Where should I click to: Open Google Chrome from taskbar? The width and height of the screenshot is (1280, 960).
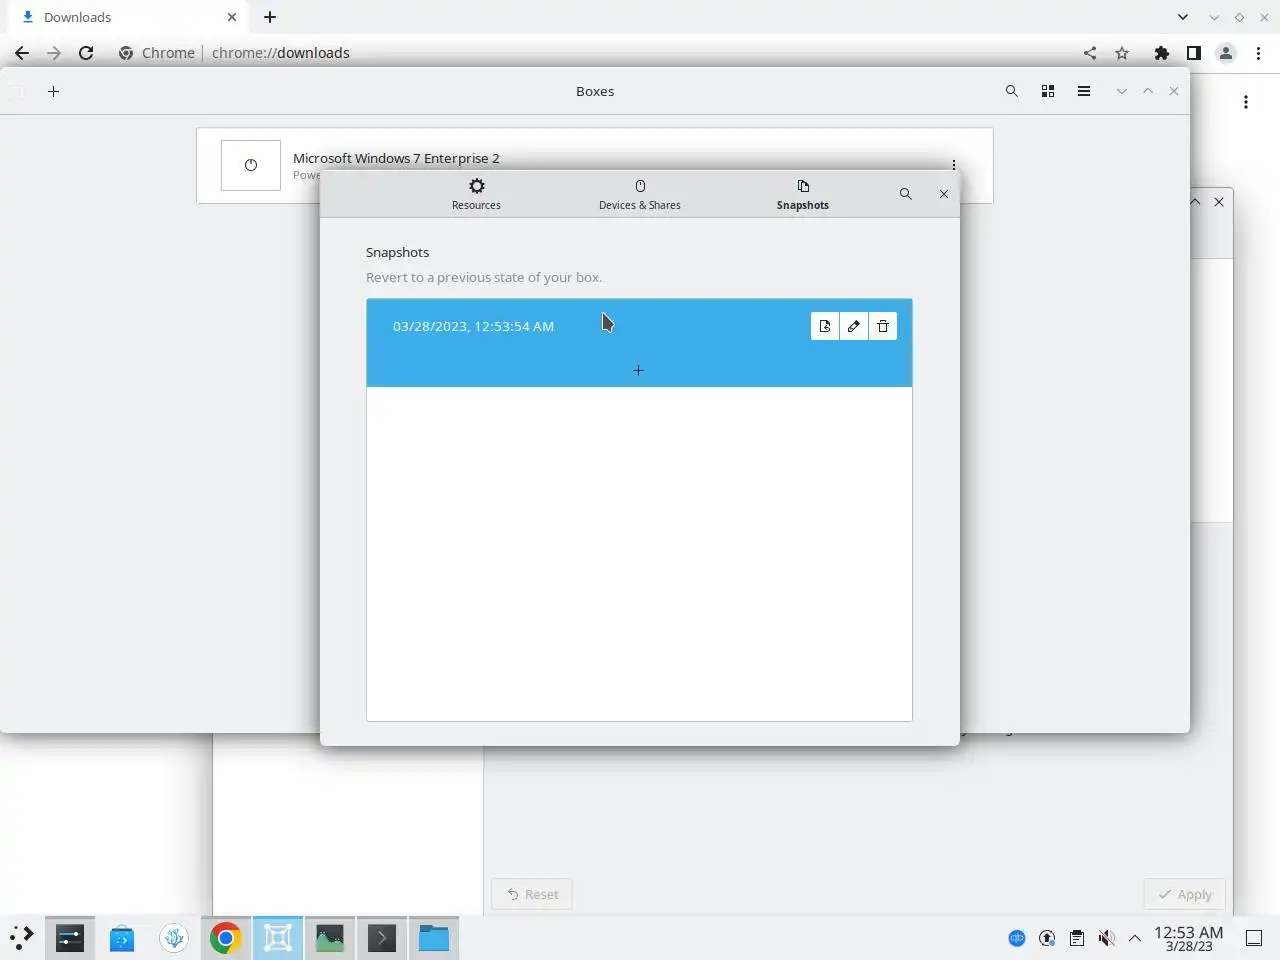(x=226, y=938)
